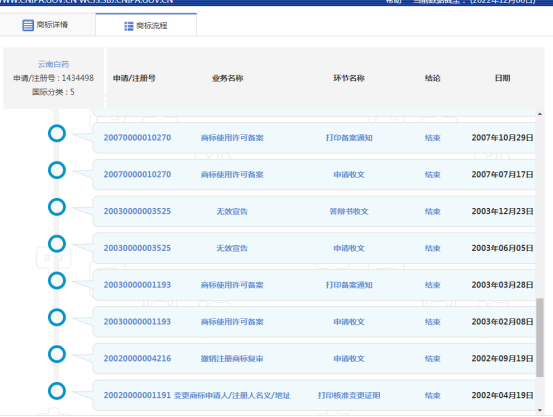Switch to the 商标流程 tab
The height and width of the screenshot is (417, 553).
[146, 25]
